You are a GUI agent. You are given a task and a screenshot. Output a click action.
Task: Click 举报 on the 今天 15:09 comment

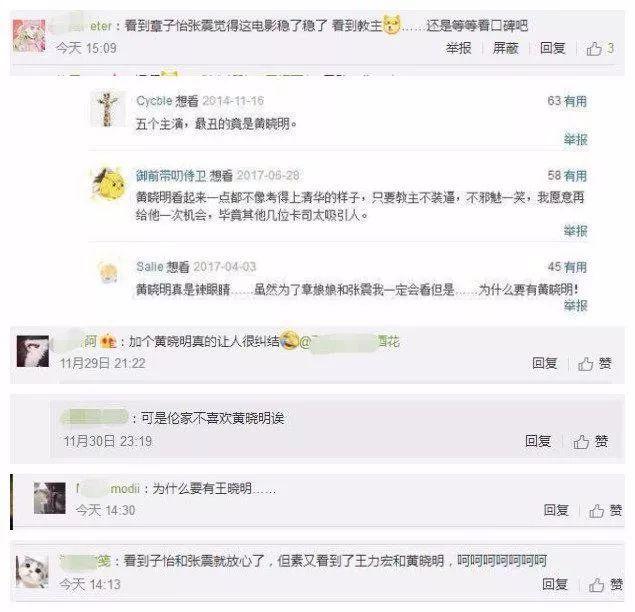click(458, 48)
